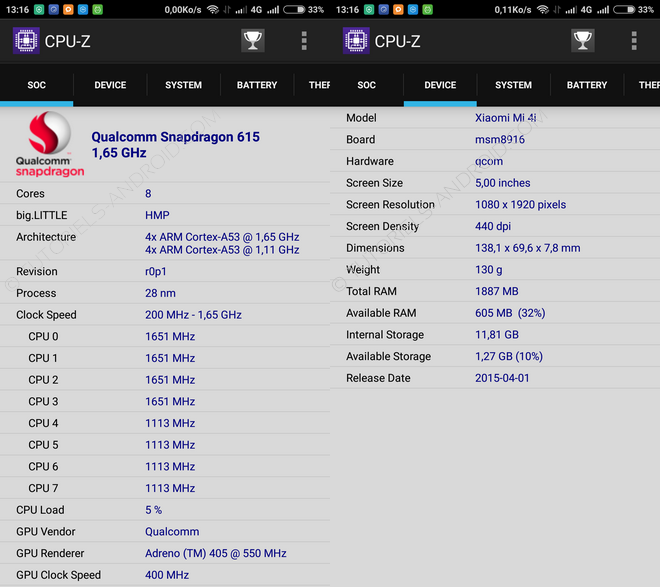Tap the Cores value '8'
660x587 pixels.
click(x=148, y=194)
